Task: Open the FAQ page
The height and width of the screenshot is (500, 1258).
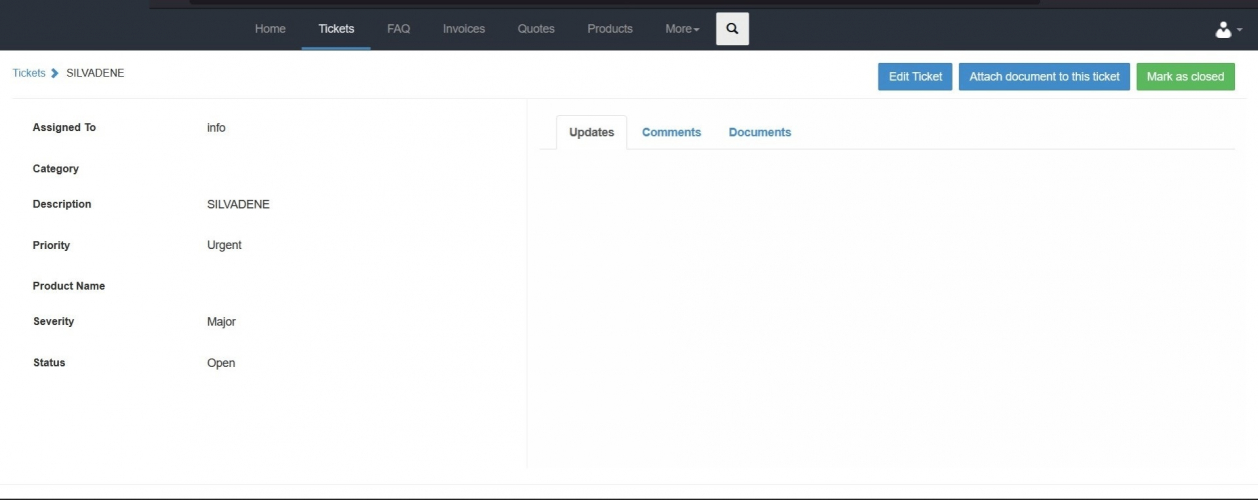Action: 398,29
